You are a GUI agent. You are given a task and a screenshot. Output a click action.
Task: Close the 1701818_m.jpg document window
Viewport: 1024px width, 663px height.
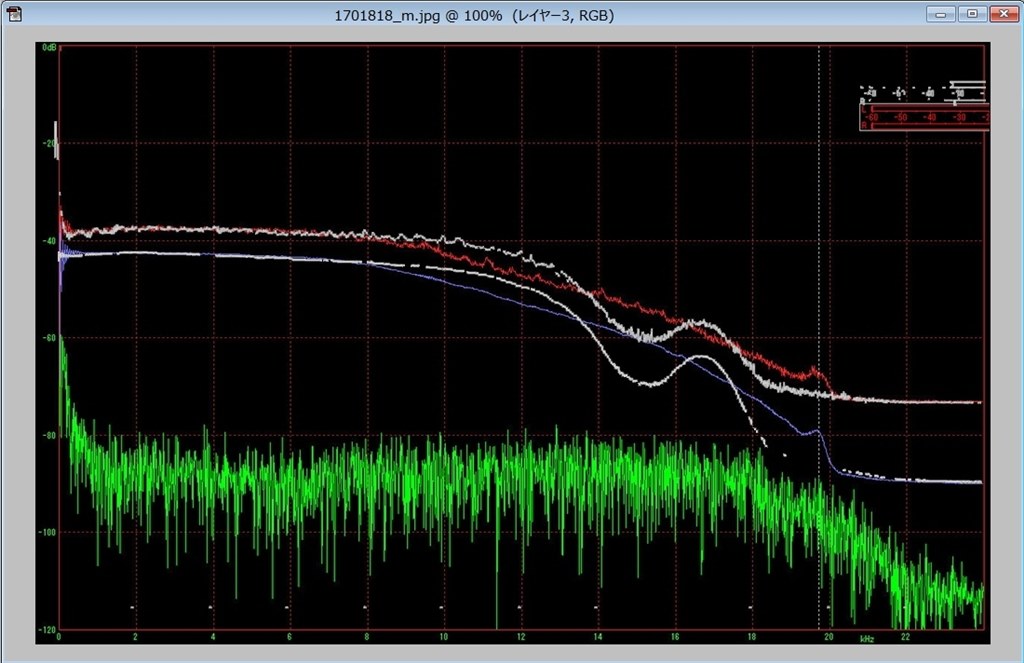1004,14
